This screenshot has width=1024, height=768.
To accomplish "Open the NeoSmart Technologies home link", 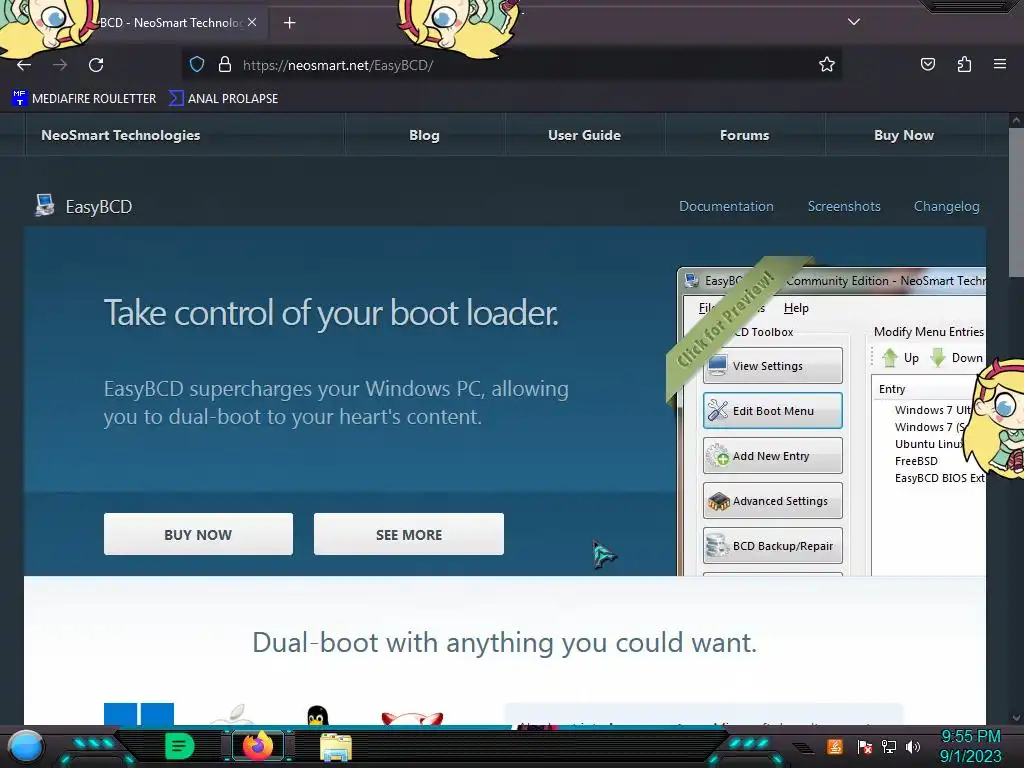I will (x=121, y=135).
